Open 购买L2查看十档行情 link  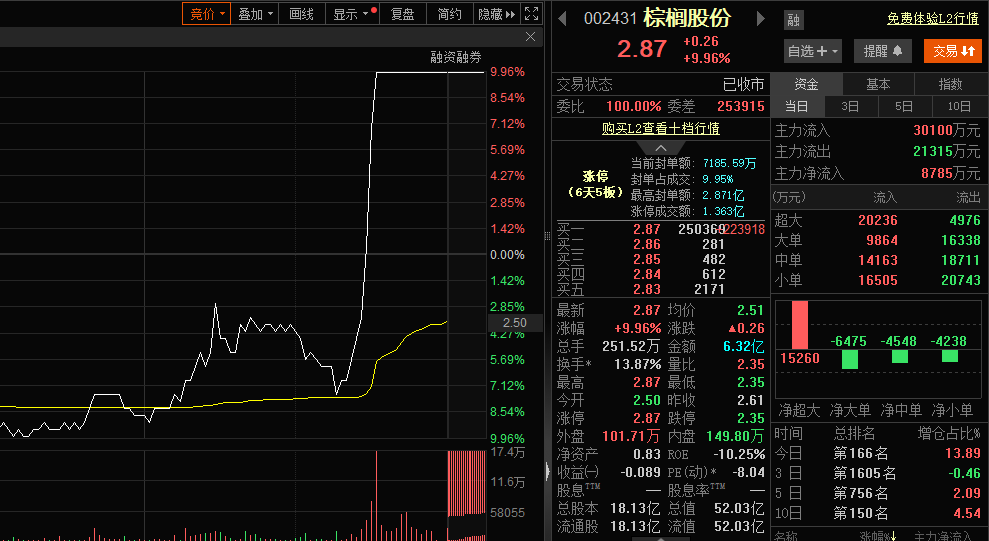(661, 128)
